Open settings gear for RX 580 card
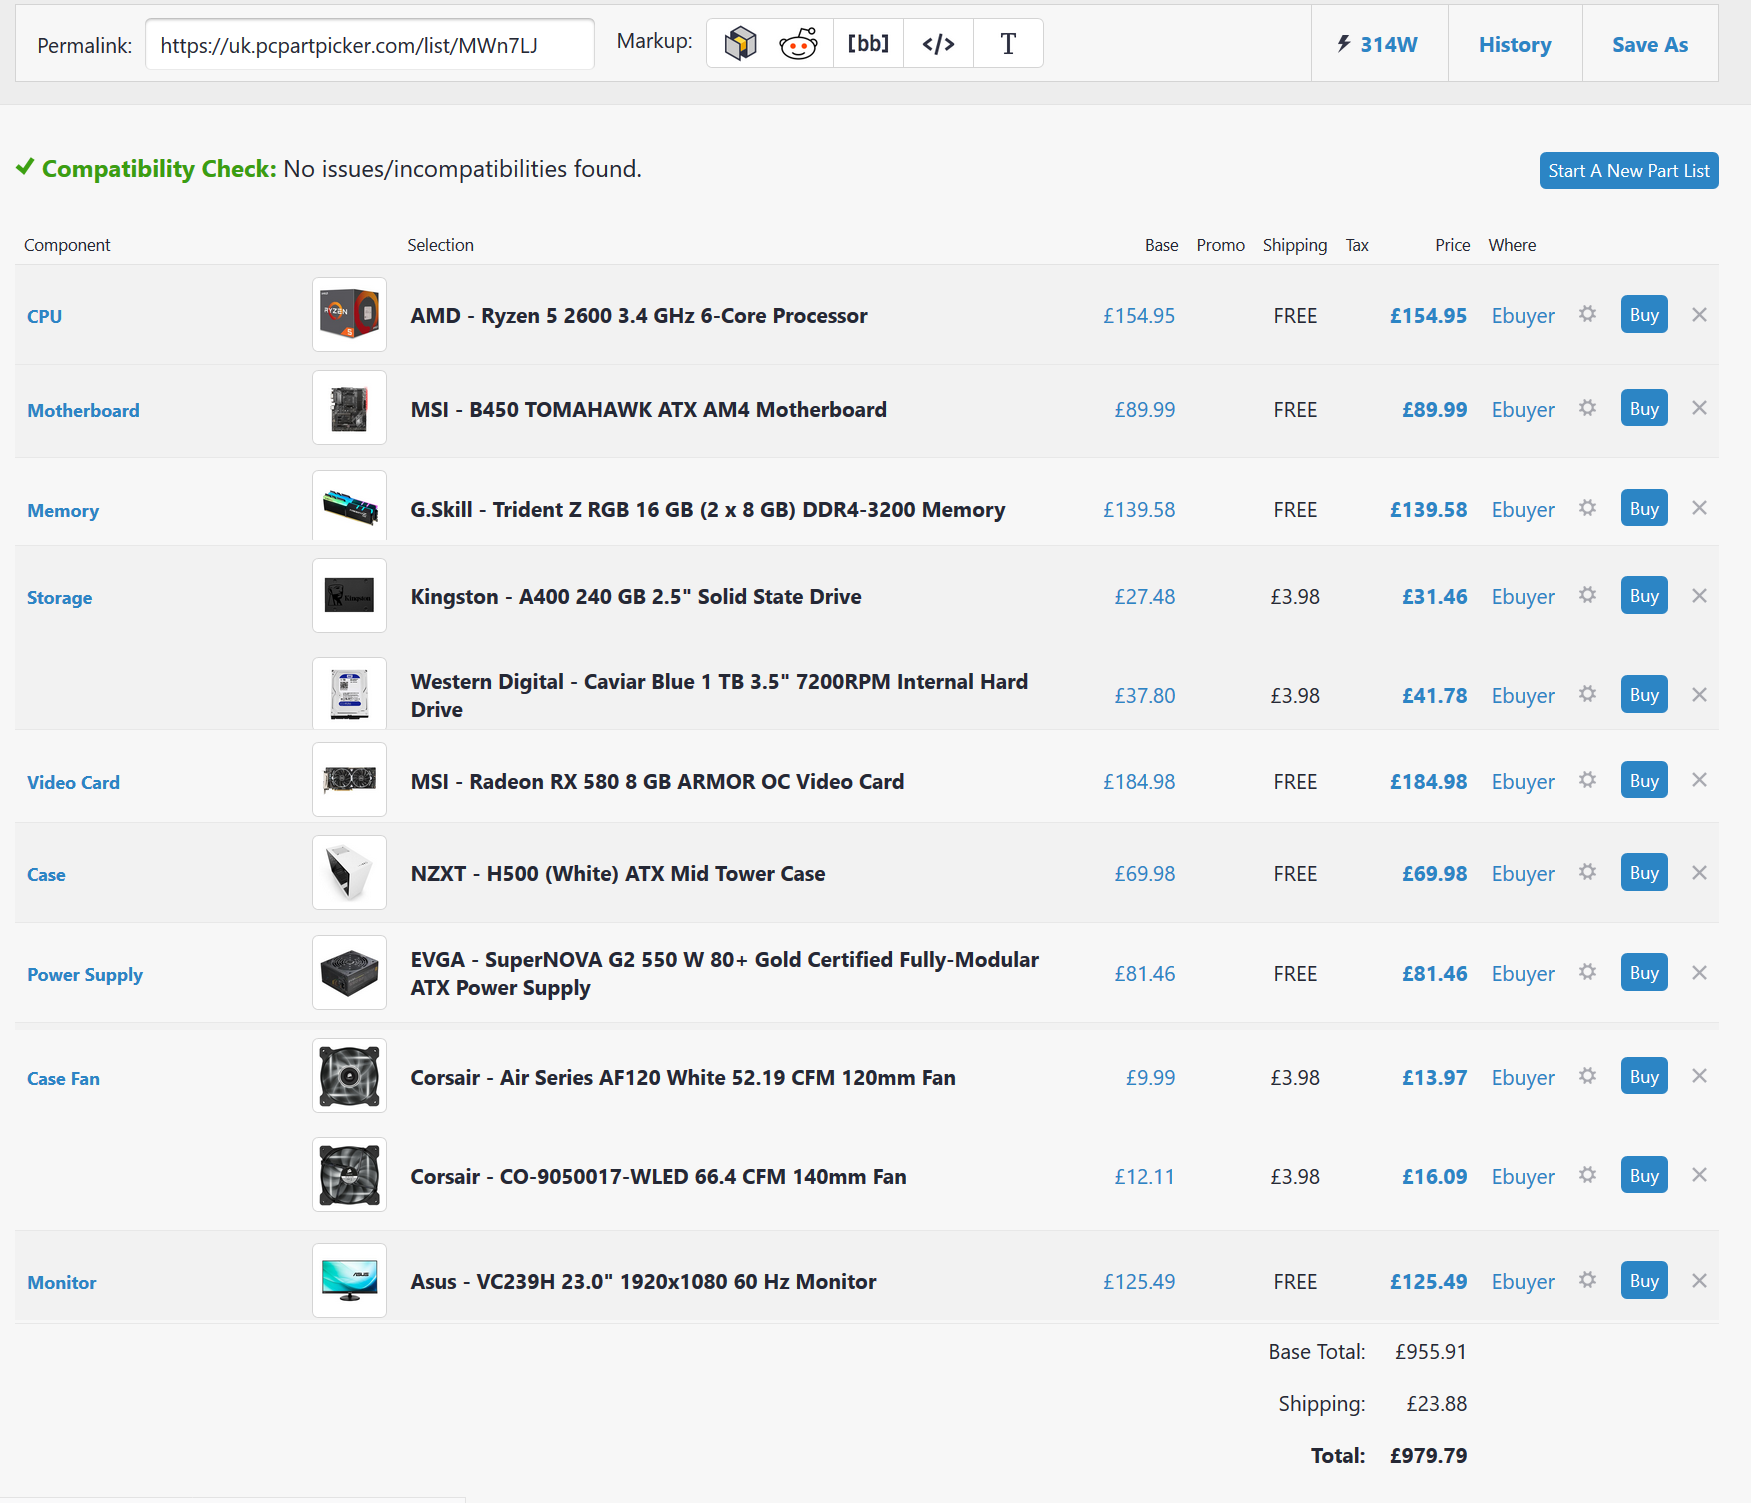Viewport: 1751px width, 1503px height. point(1587,780)
